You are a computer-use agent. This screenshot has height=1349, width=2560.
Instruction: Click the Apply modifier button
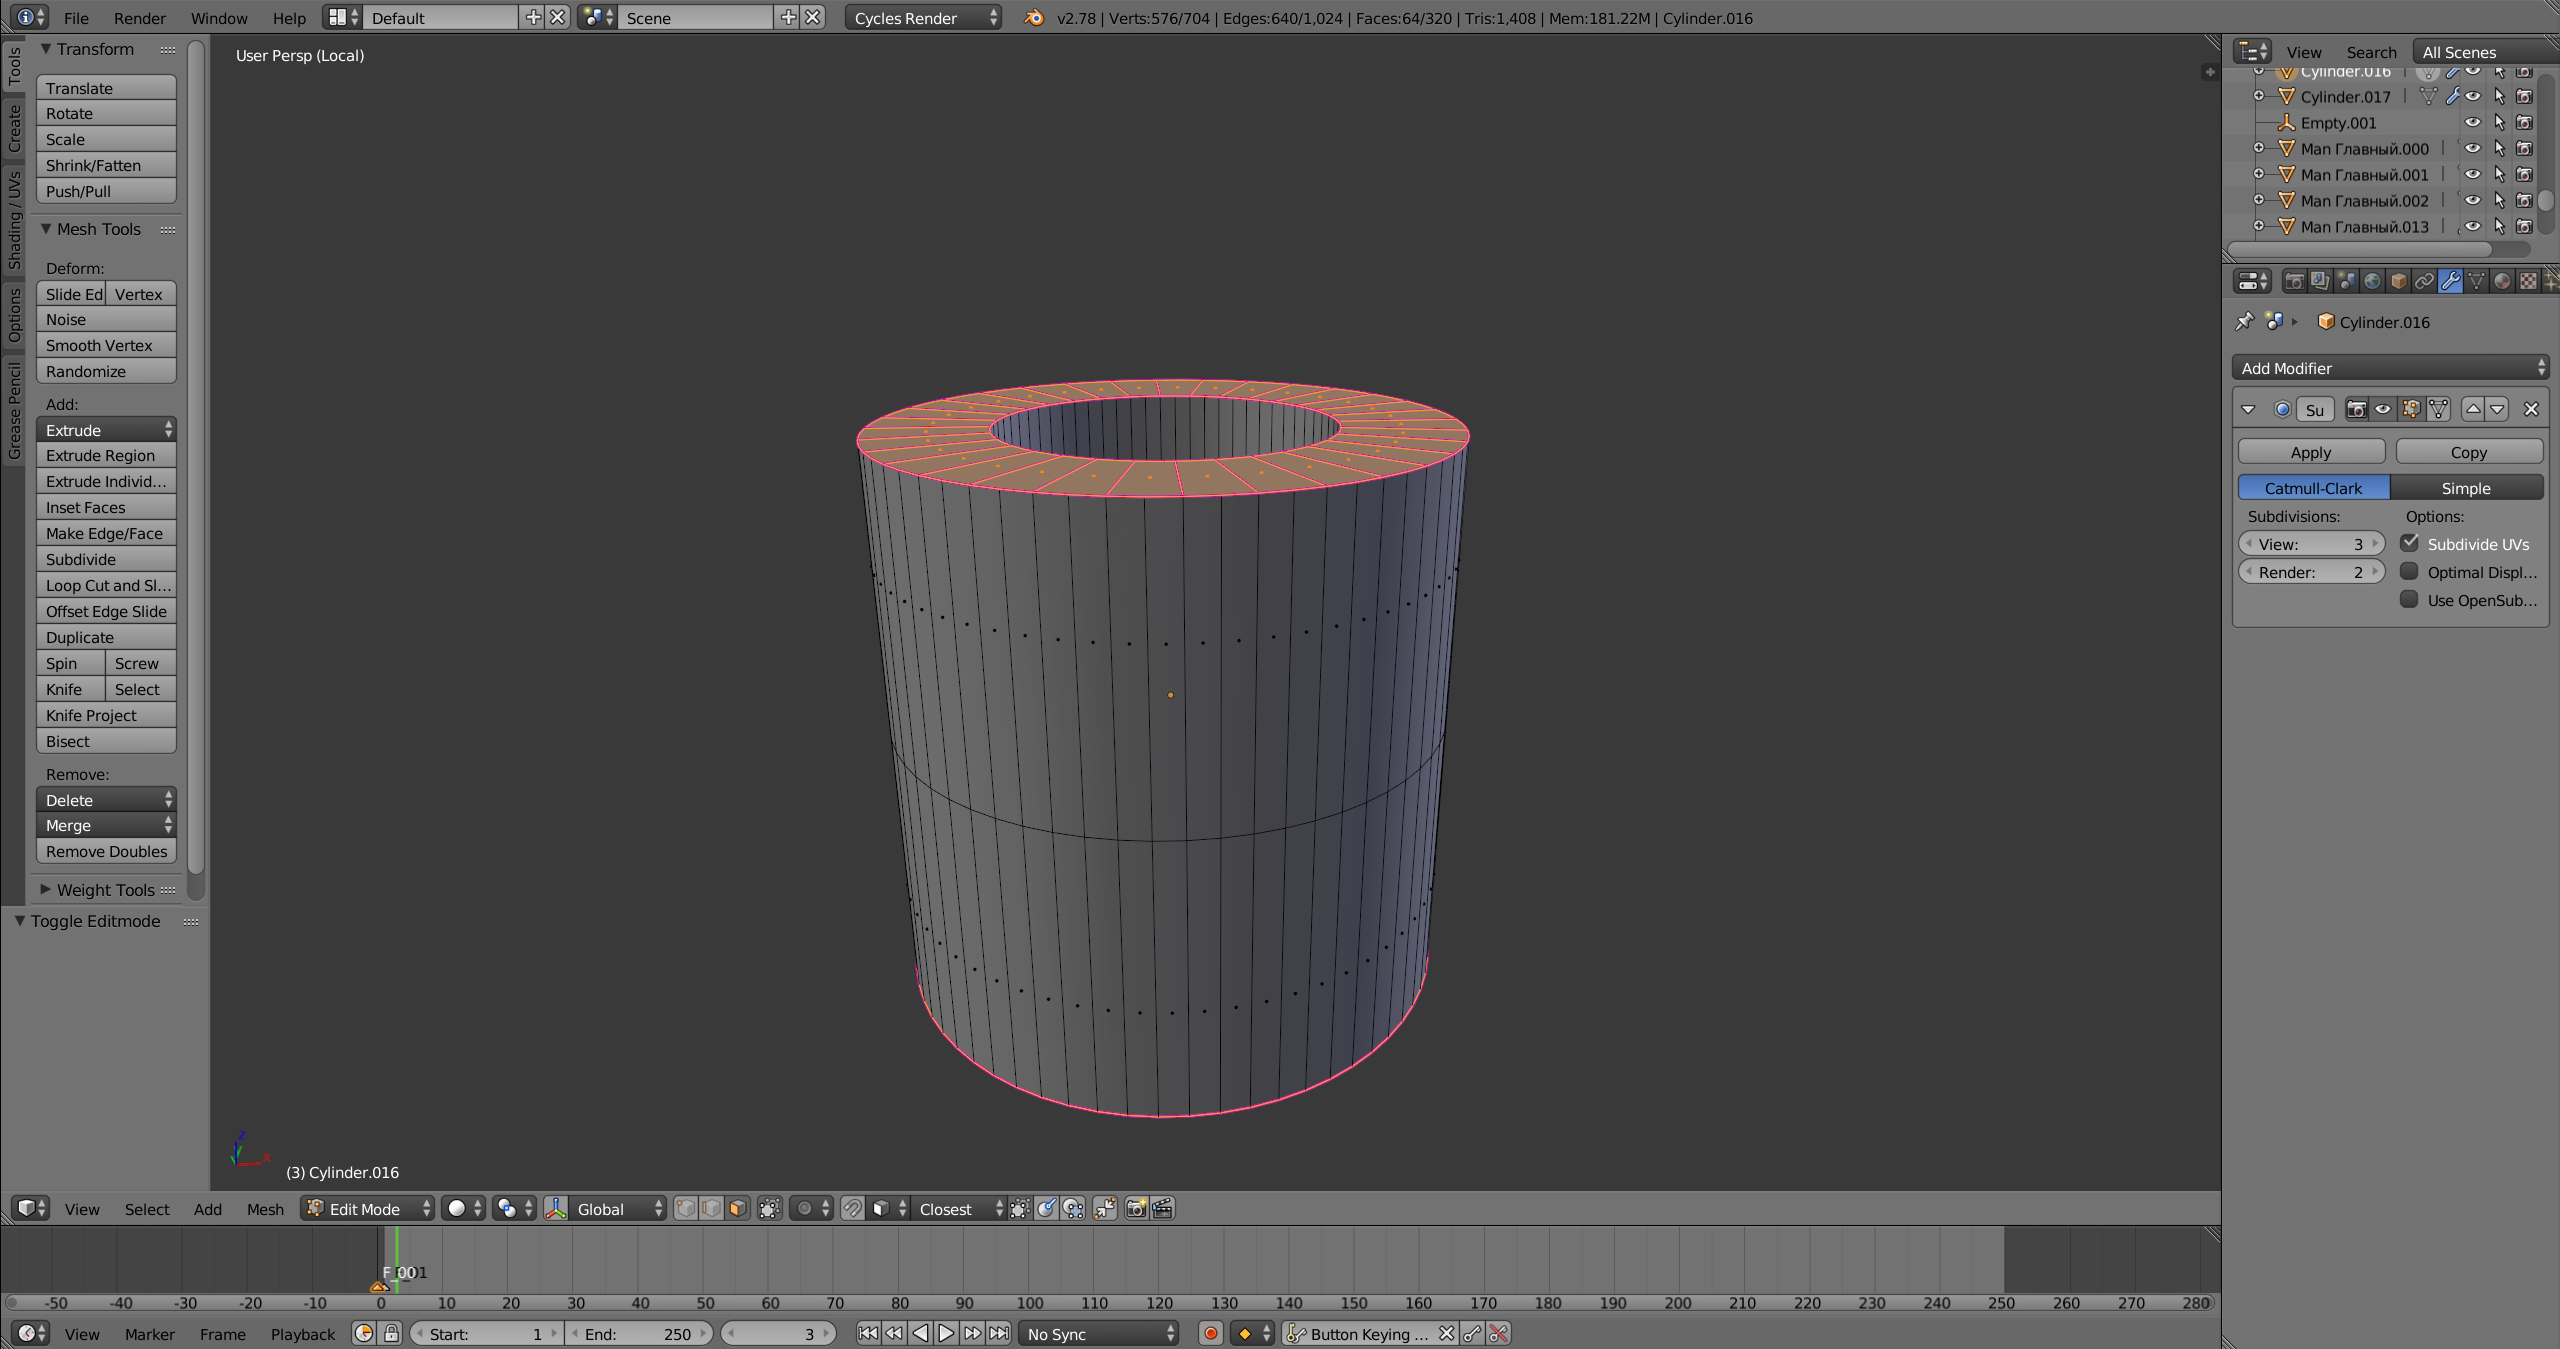click(2310, 452)
